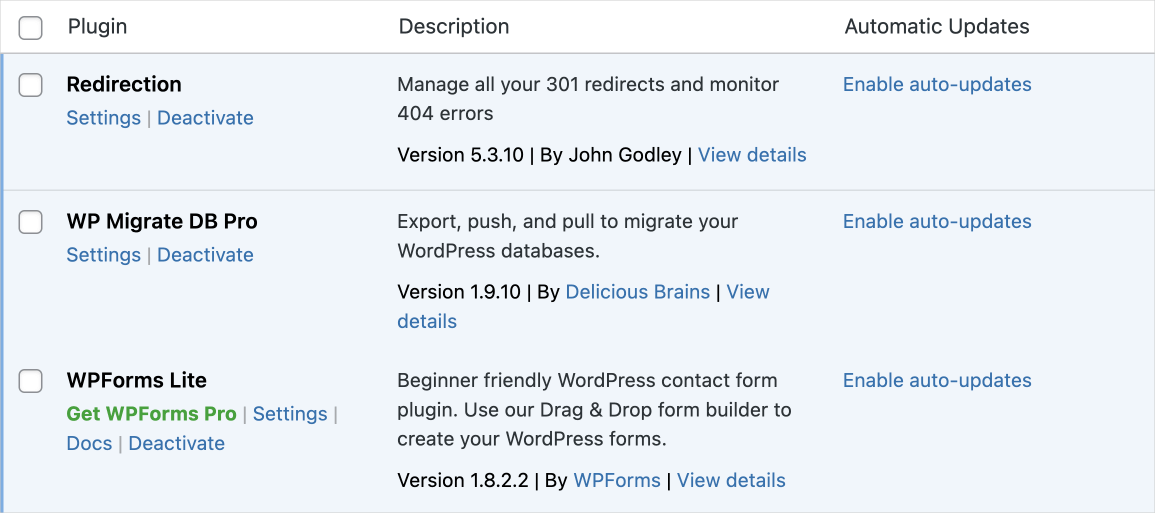
Task: Click the WP Migrate DB Pro name
Action: [162, 222]
